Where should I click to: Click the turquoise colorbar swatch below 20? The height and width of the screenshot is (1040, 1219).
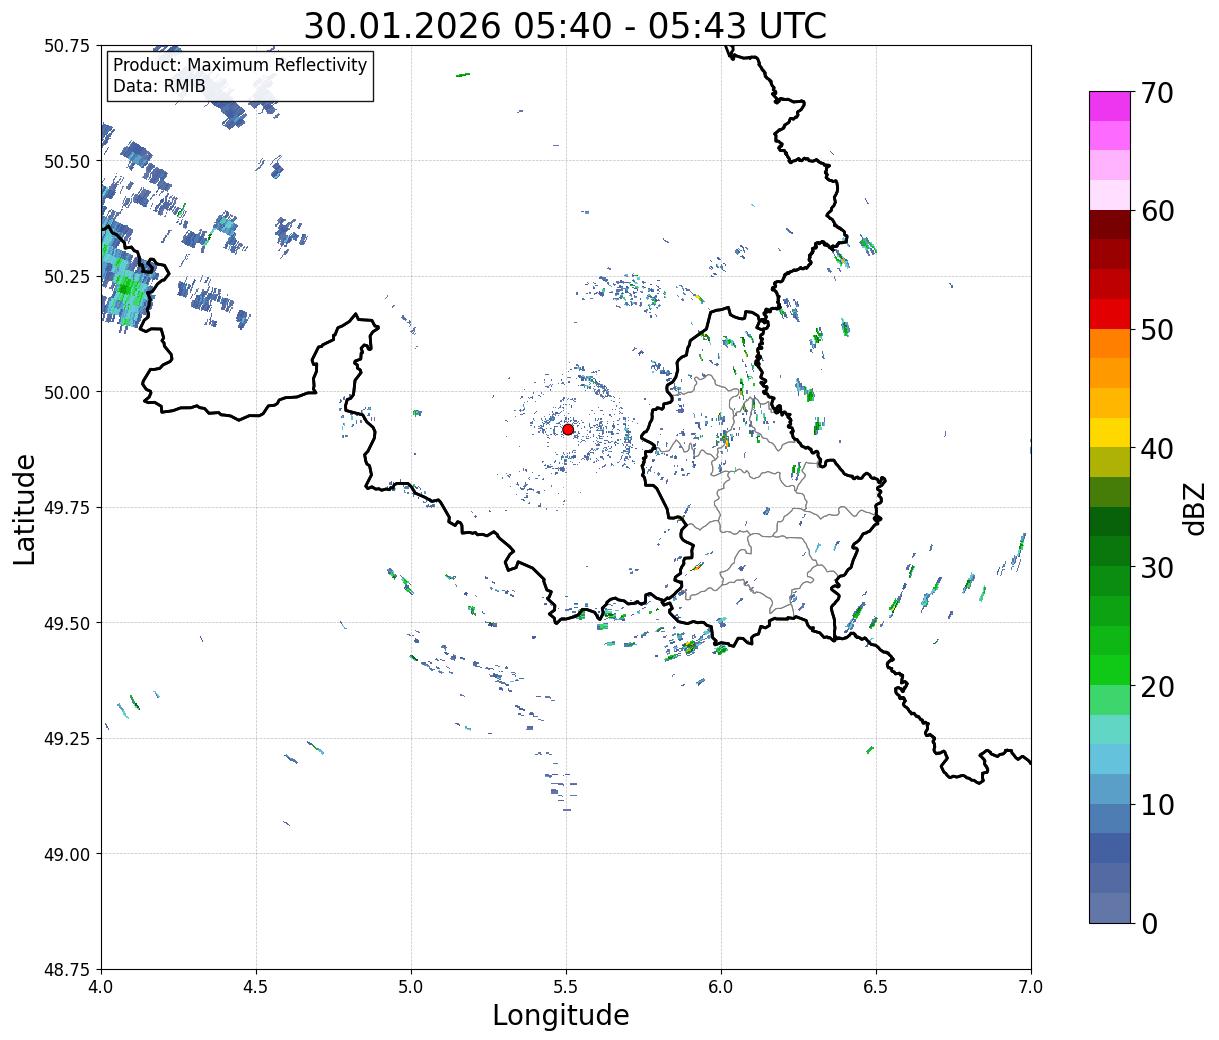tap(1110, 730)
